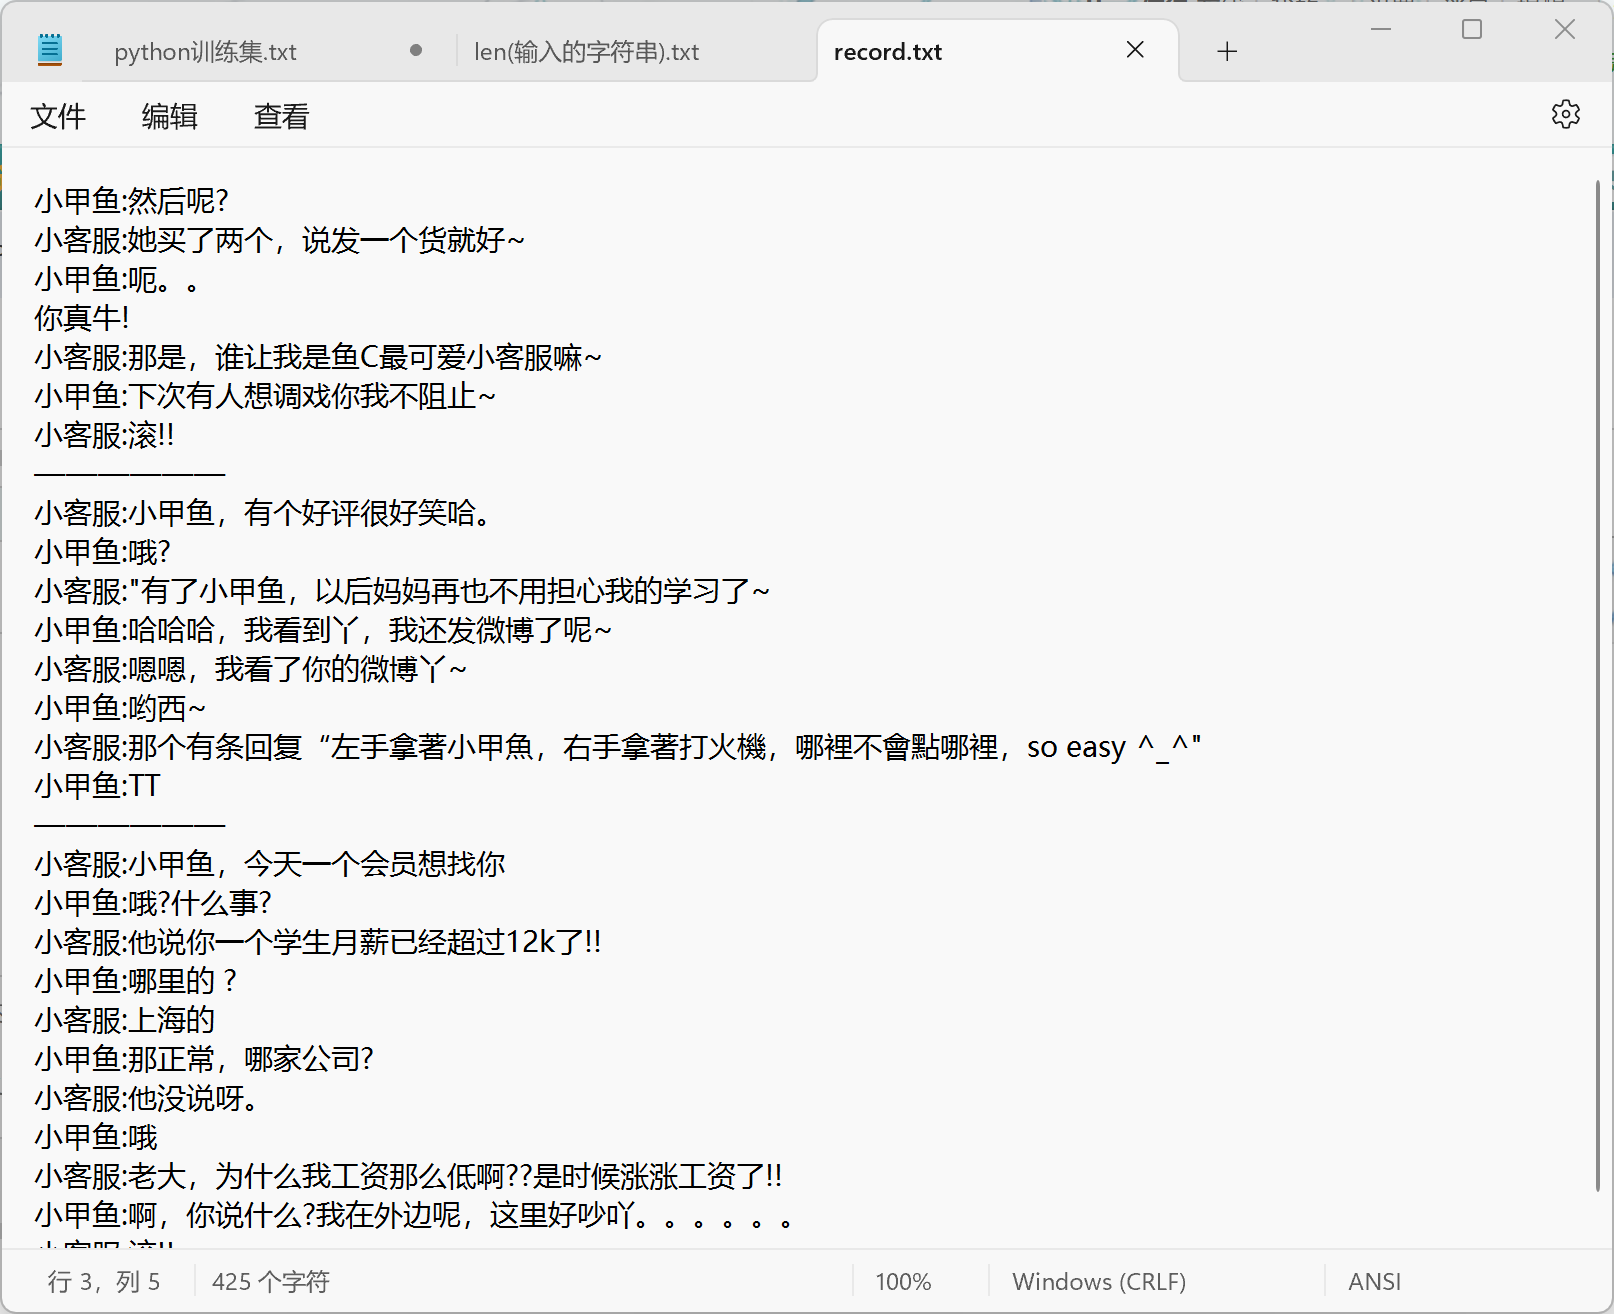The image size is (1614, 1314).
Task: Click the line 你真牛!
Action: (82, 318)
